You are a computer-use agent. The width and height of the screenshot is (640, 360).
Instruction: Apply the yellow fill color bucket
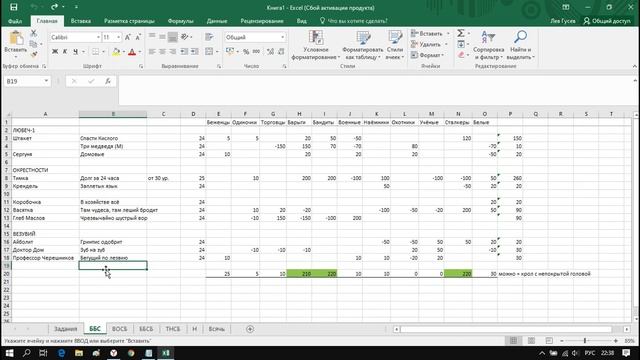coord(116,51)
